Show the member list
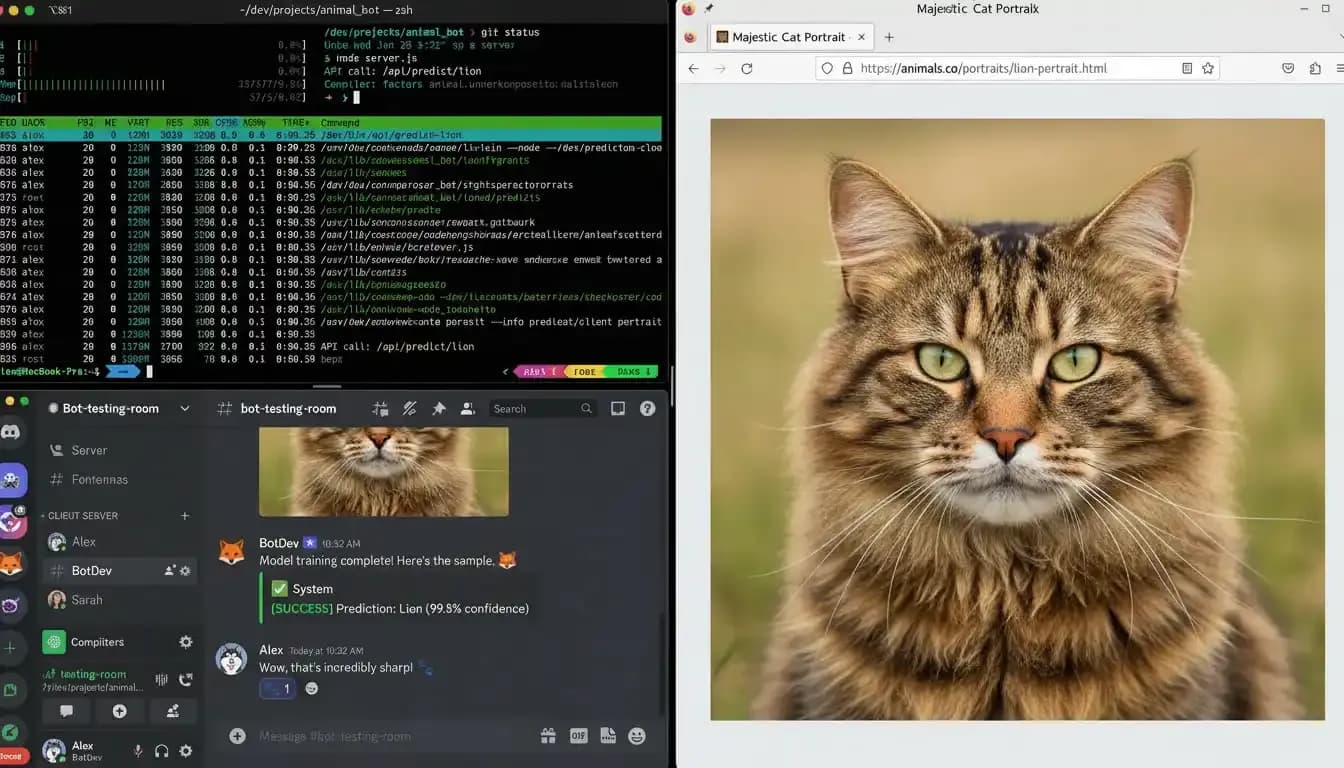1344x768 pixels. click(x=467, y=408)
